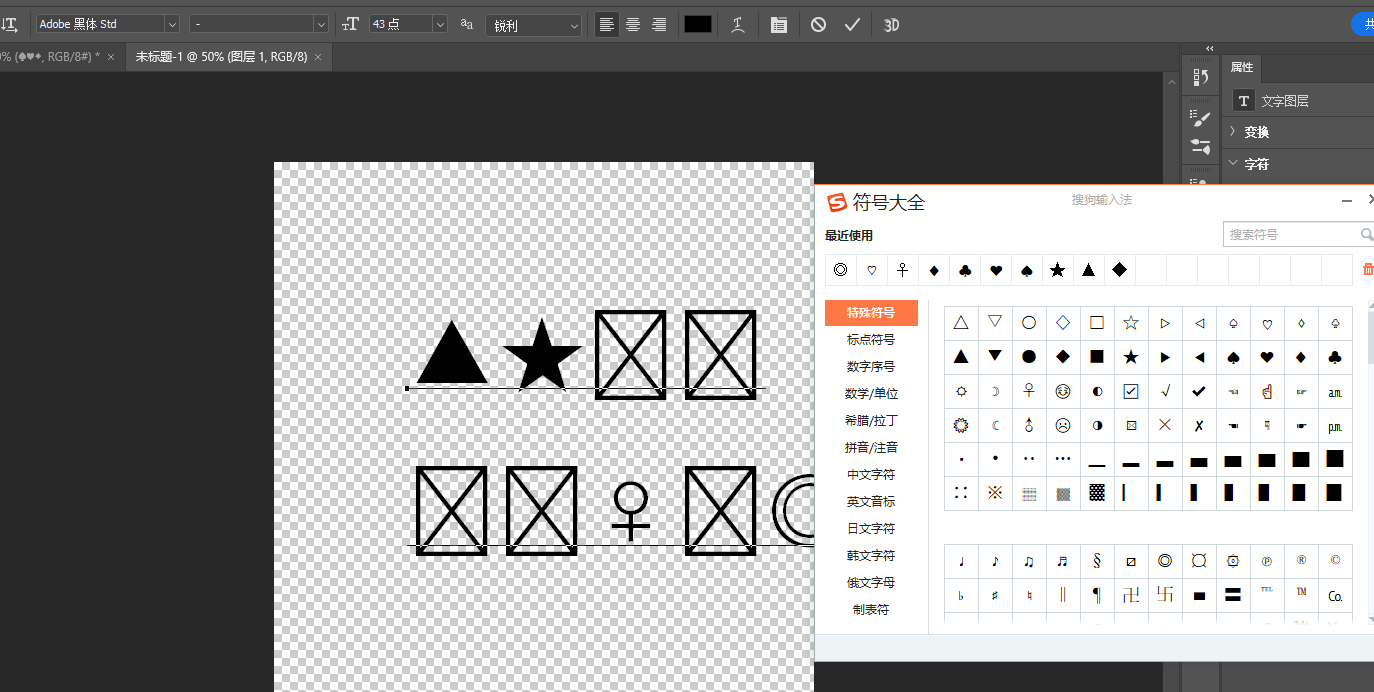This screenshot has width=1374, height=692.
Task: Click the 3D text conversion icon
Action: click(892, 25)
